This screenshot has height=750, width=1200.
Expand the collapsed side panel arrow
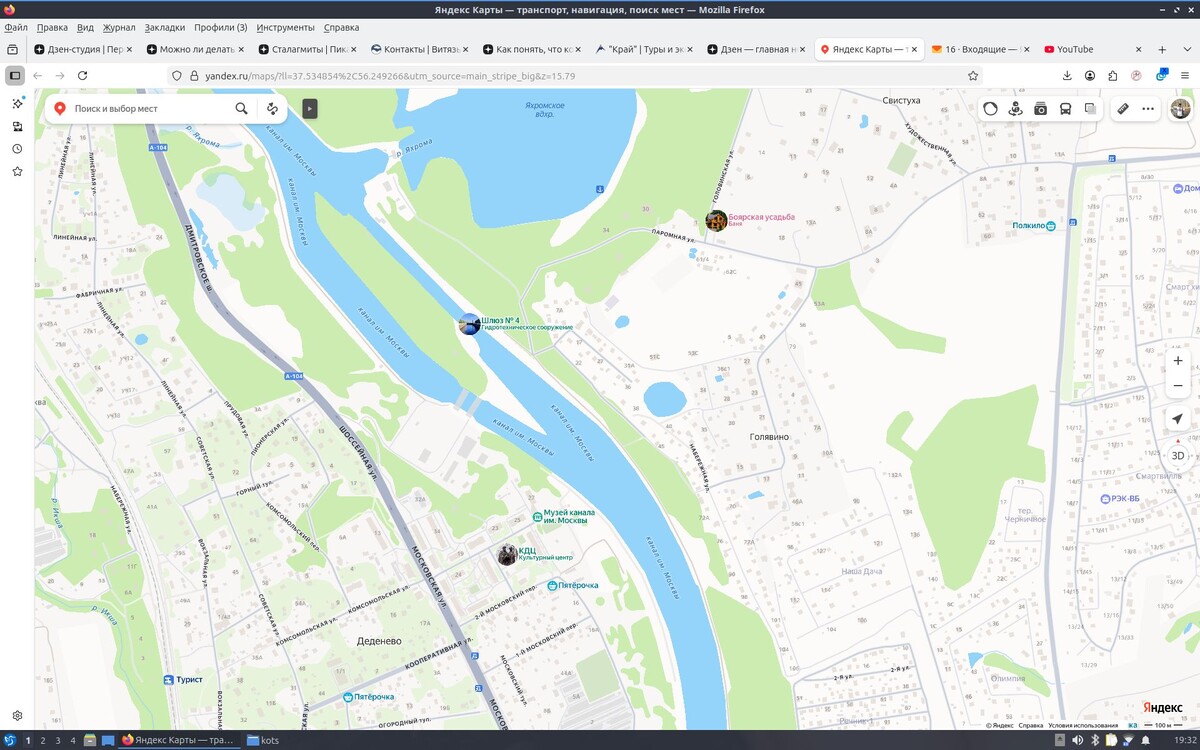tap(310, 108)
